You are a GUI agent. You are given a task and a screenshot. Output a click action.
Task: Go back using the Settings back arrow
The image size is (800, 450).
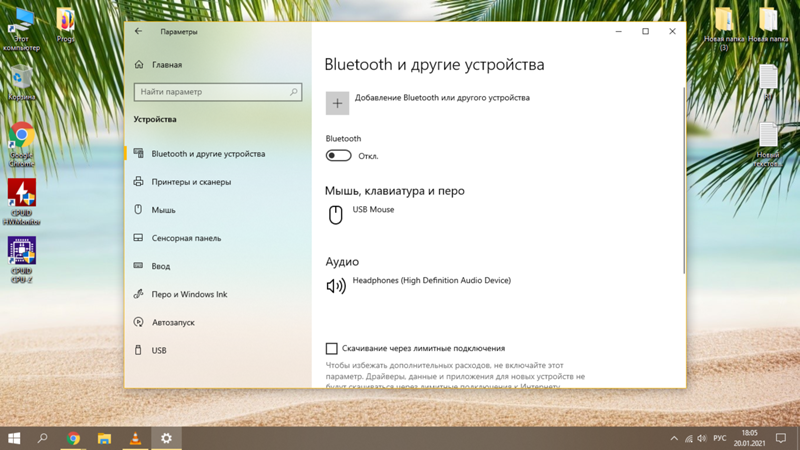(x=138, y=31)
